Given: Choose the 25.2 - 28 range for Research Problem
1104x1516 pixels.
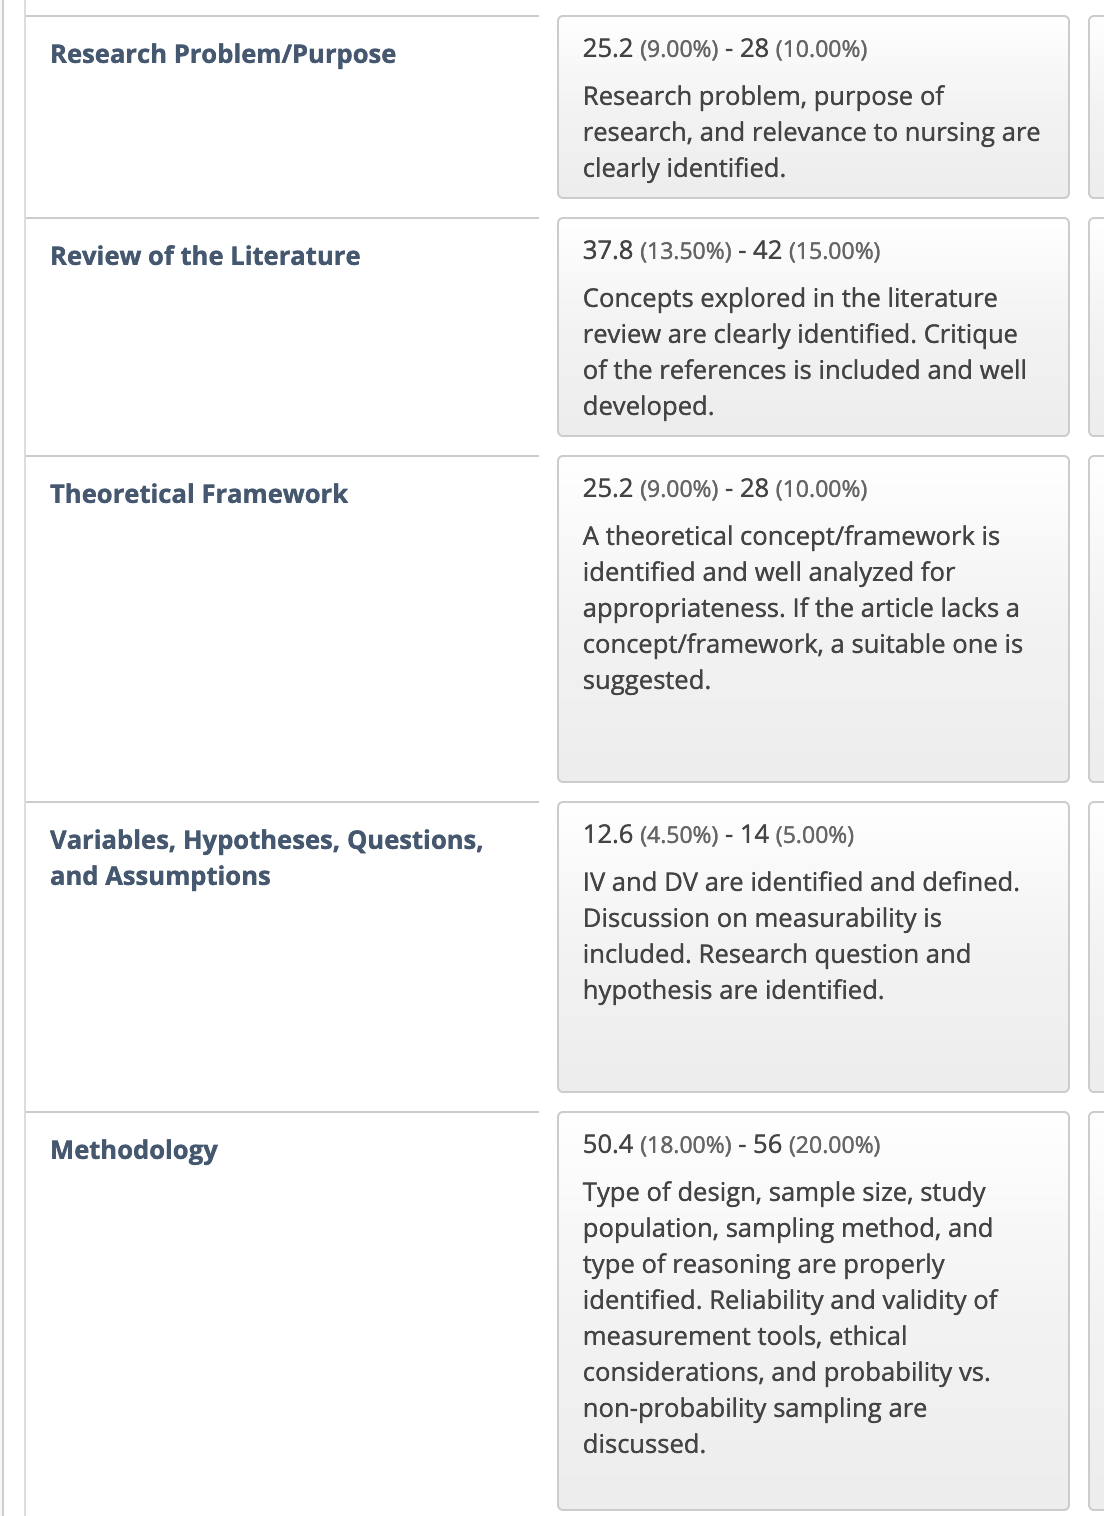Looking at the screenshot, I should tap(725, 48).
